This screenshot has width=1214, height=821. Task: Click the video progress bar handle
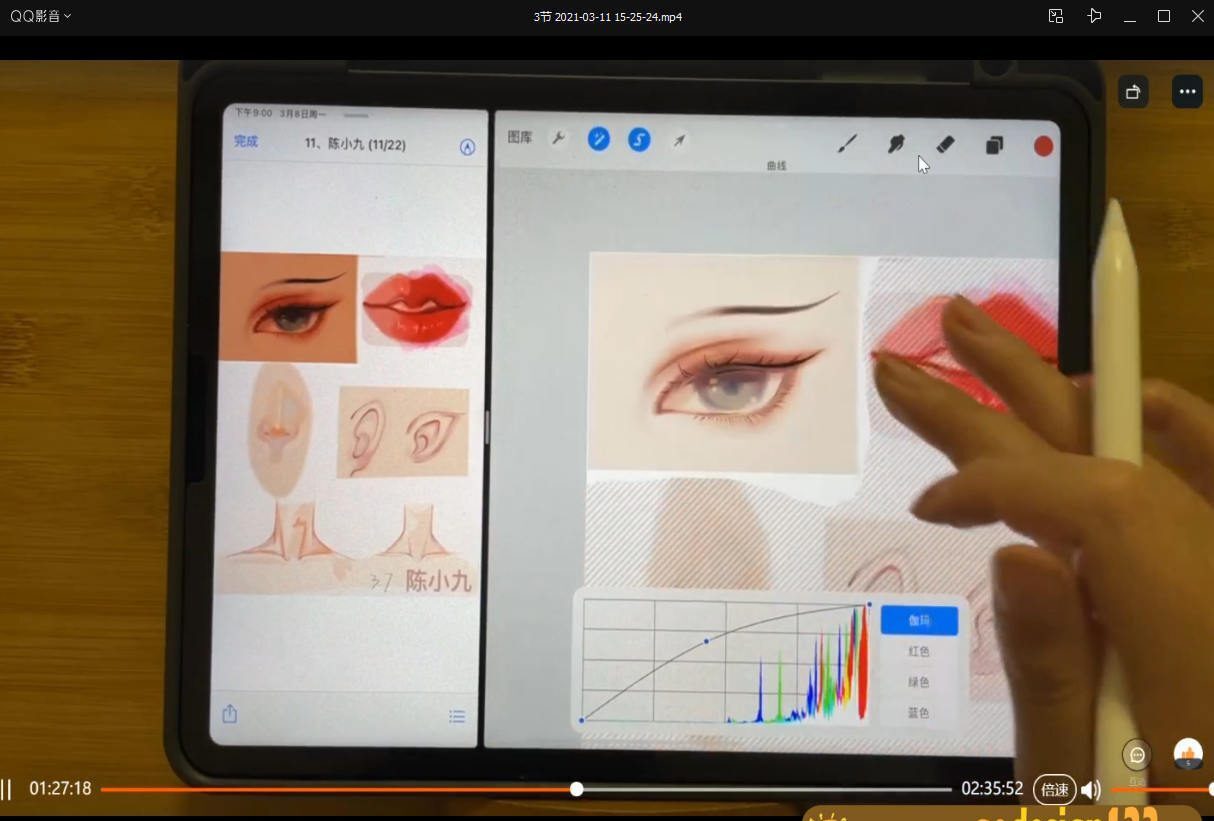(577, 789)
